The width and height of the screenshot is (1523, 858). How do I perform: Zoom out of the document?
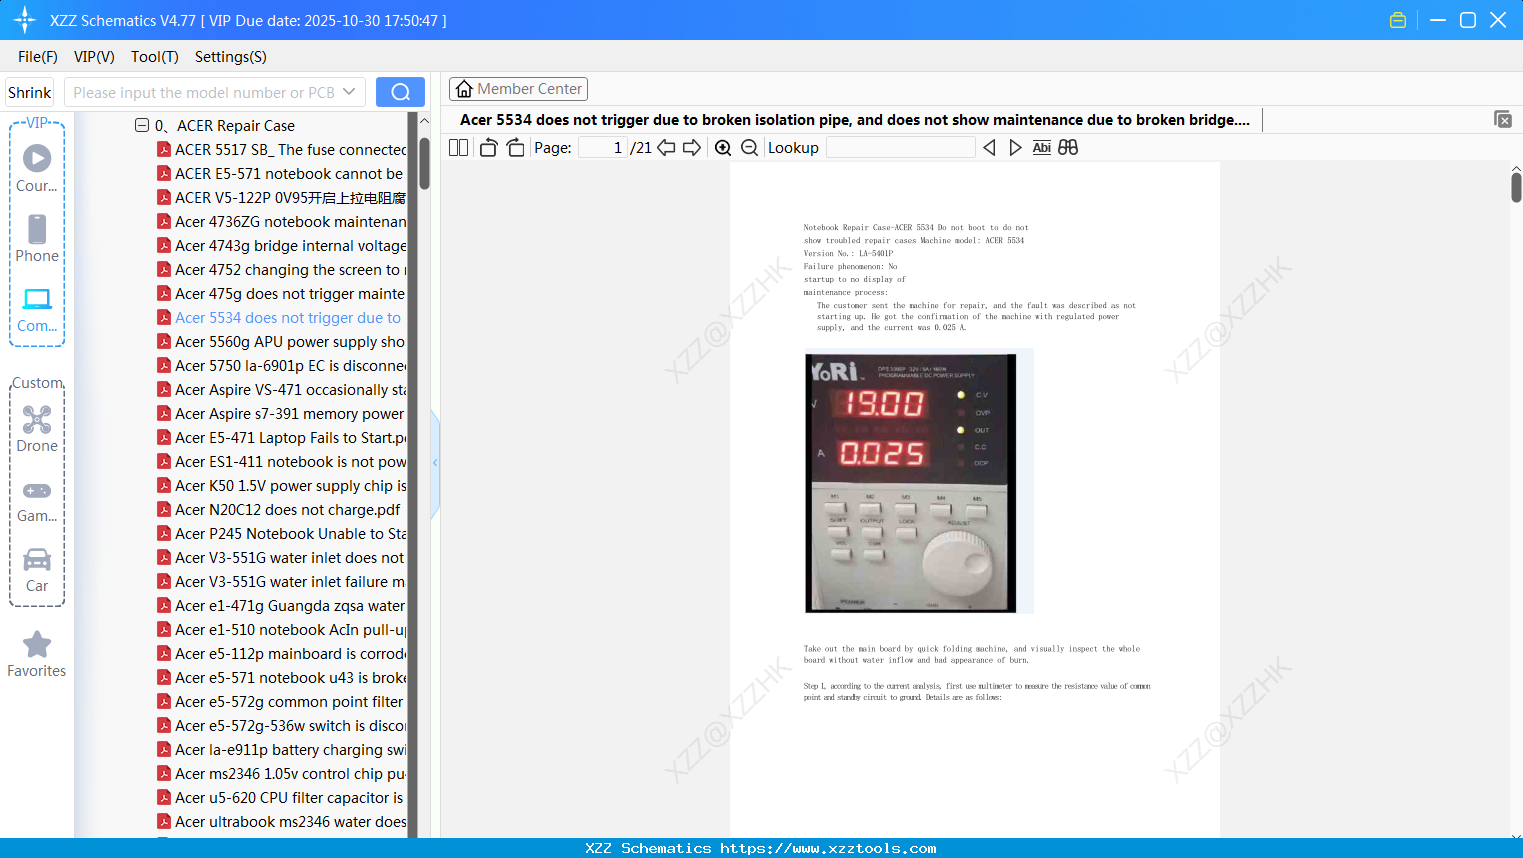[x=749, y=148]
